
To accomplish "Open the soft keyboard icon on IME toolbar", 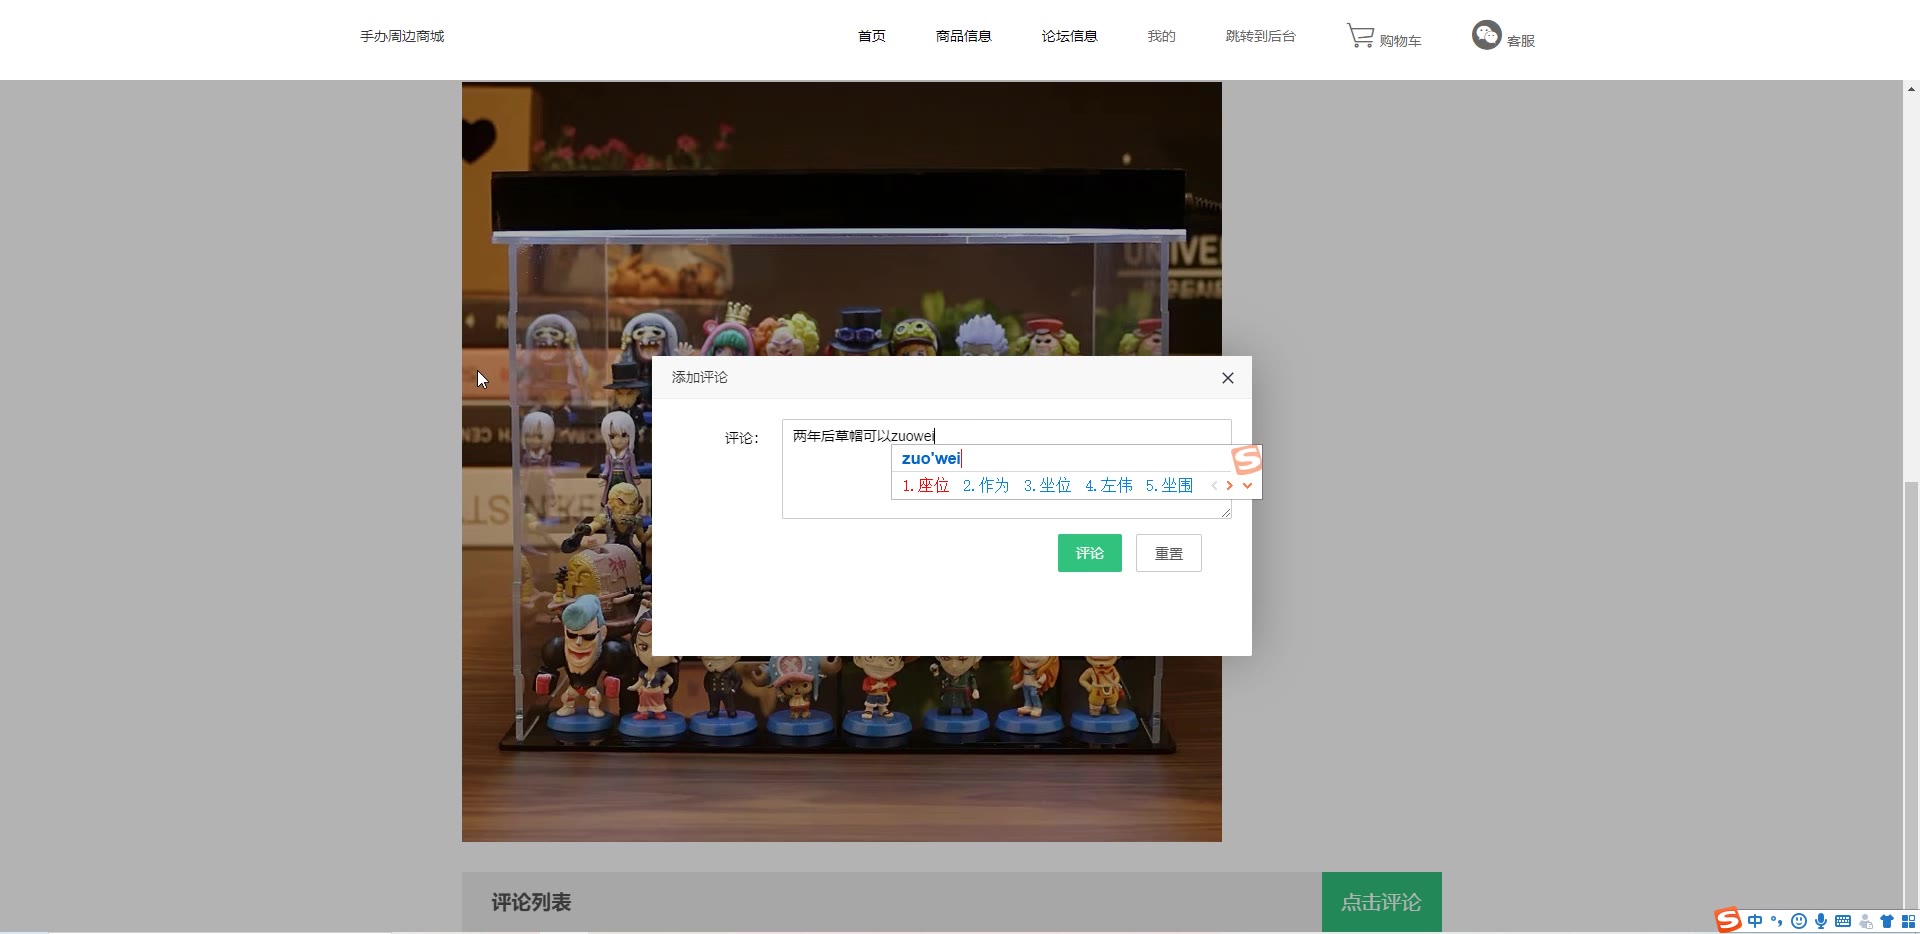I will click(1843, 921).
